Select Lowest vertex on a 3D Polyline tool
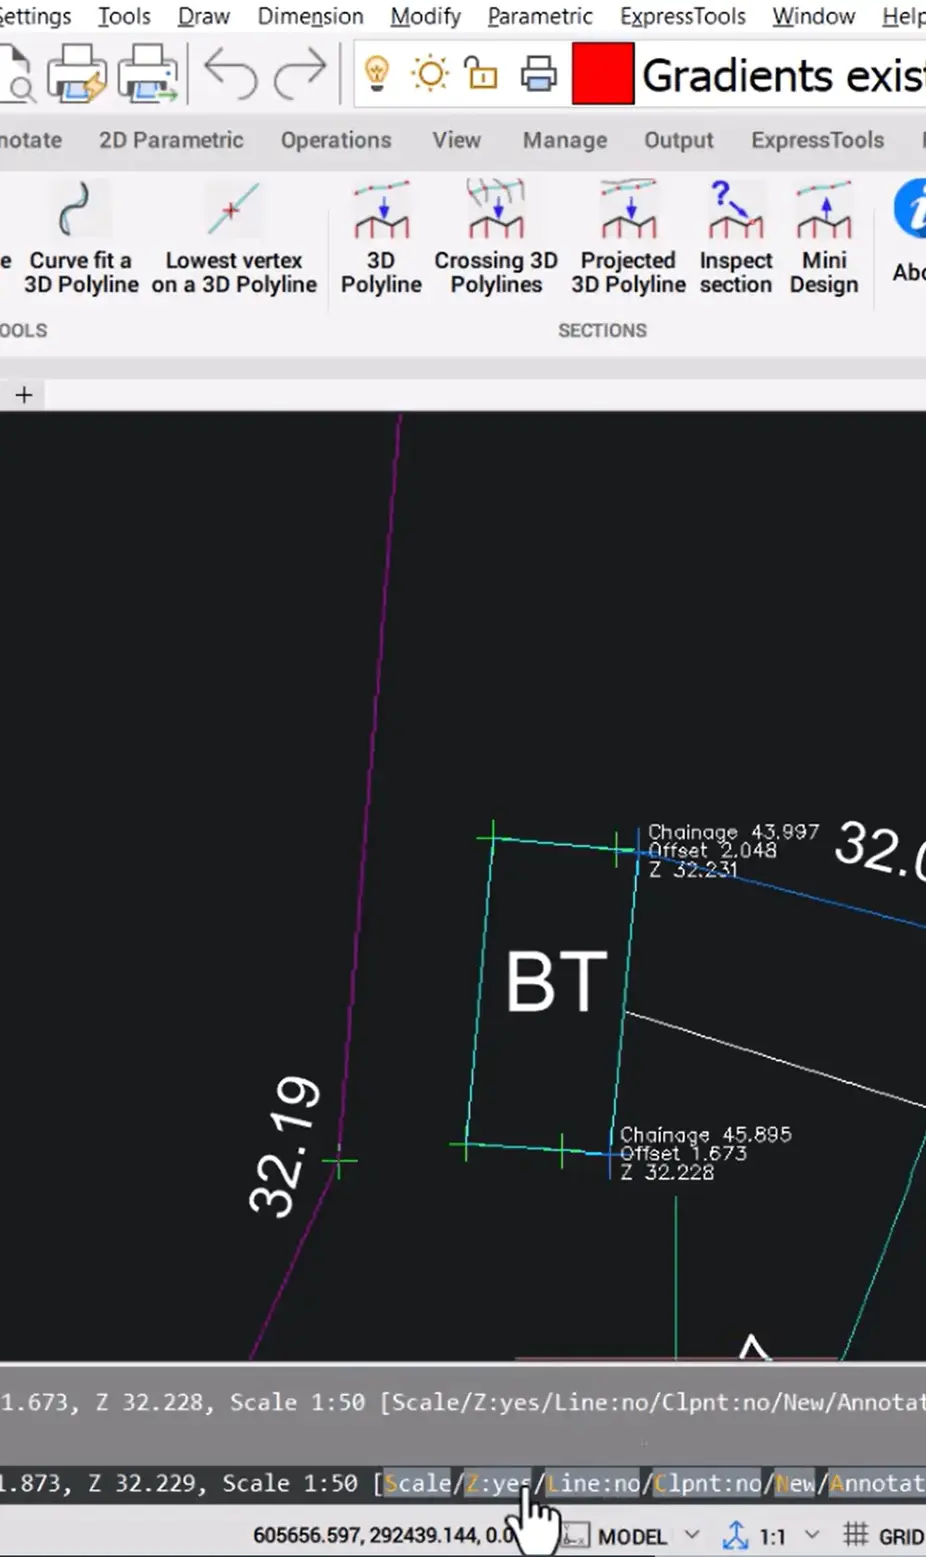The image size is (926, 1557). (234, 238)
